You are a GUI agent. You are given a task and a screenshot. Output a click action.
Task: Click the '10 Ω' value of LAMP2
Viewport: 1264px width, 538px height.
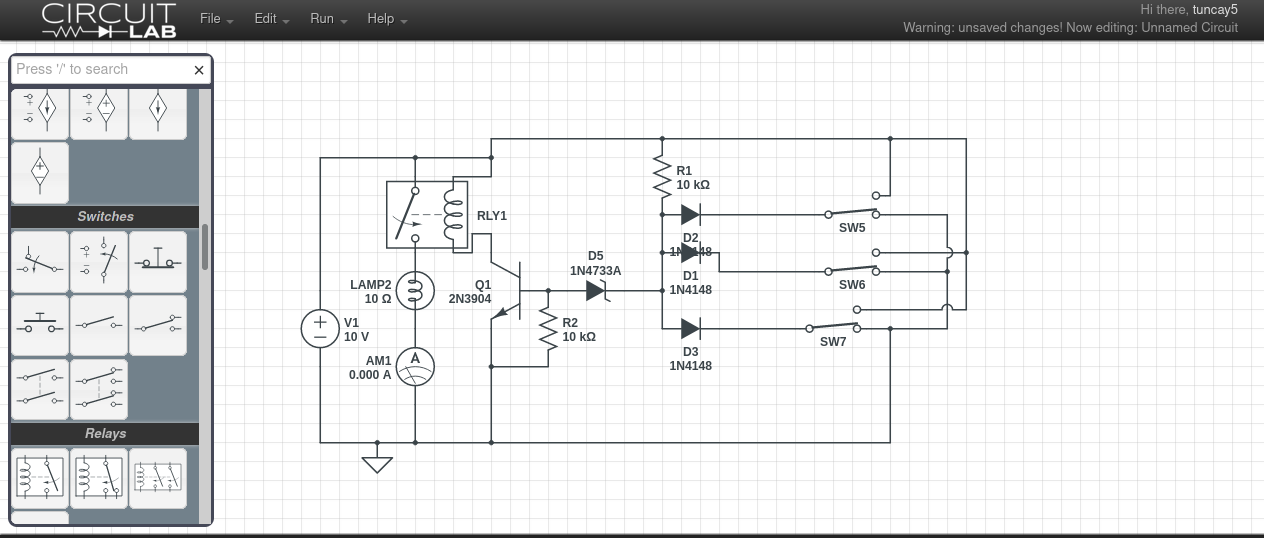pos(378,299)
